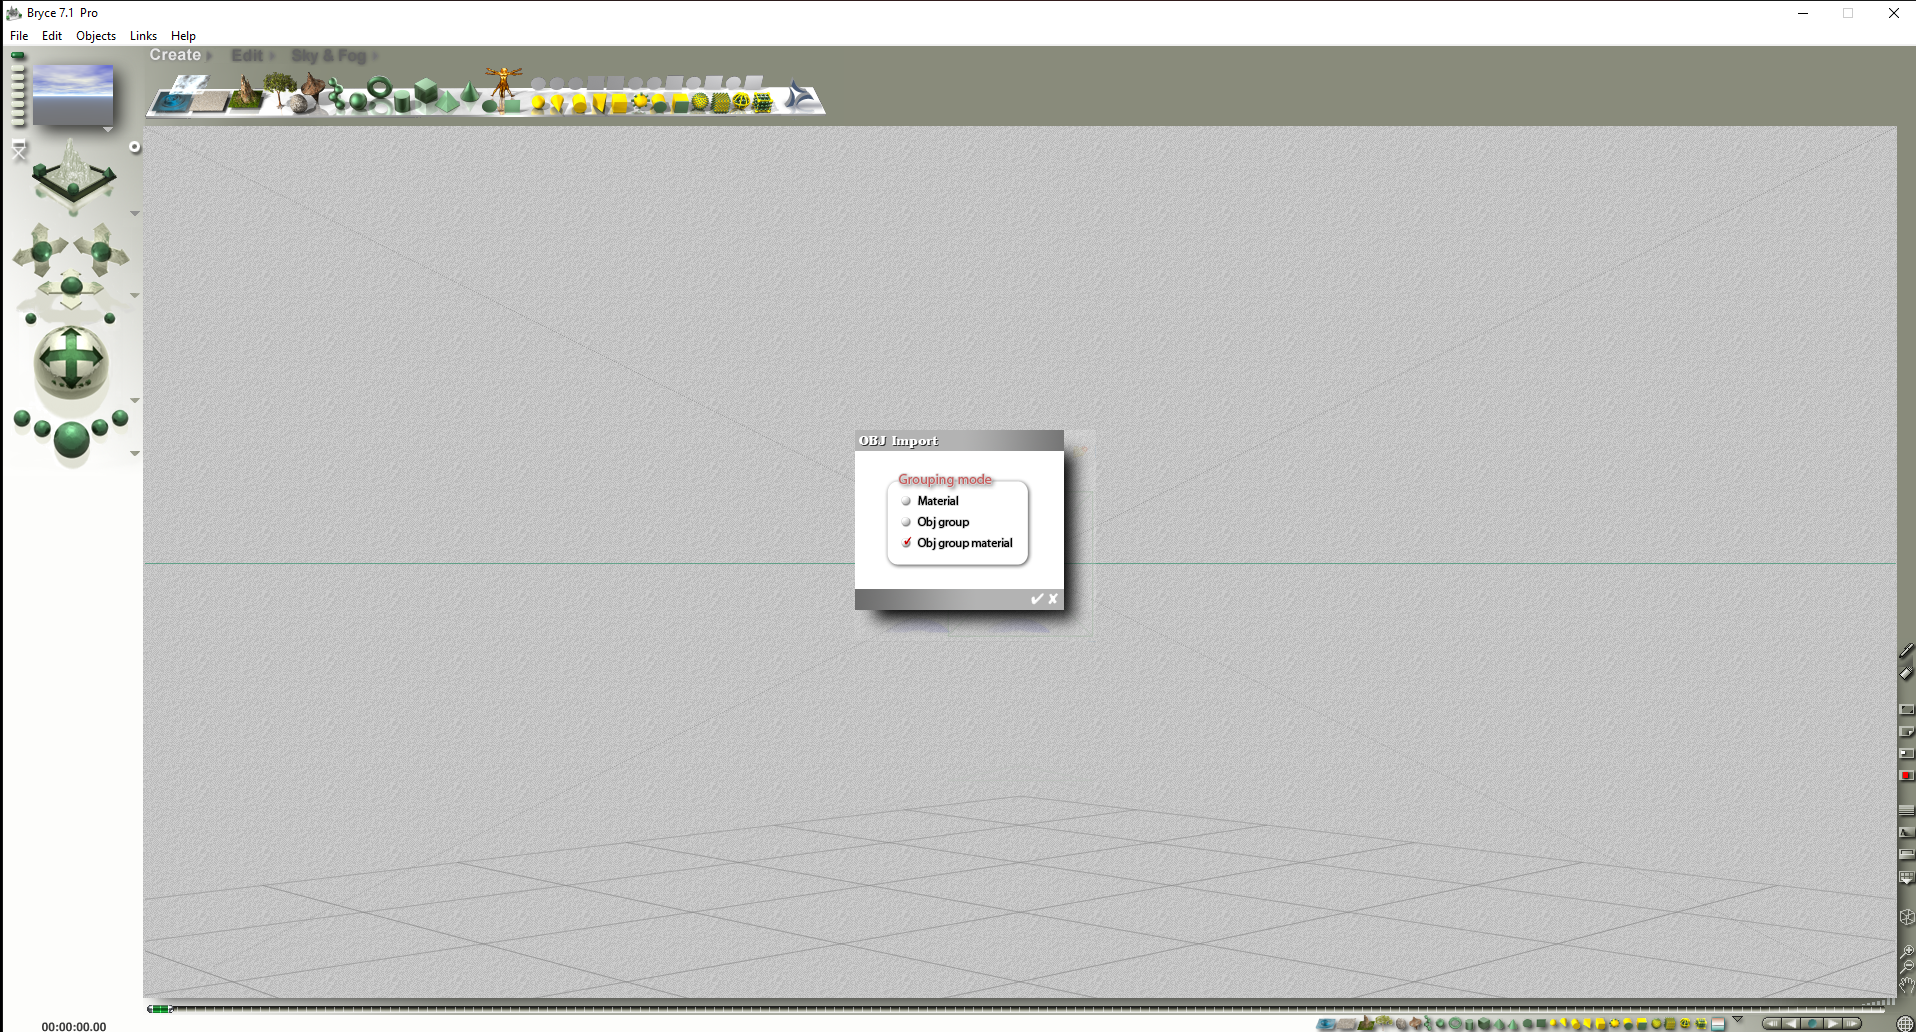Select the Obj group radio button
This screenshot has width=1916, height=1032.
coord(906,522)
